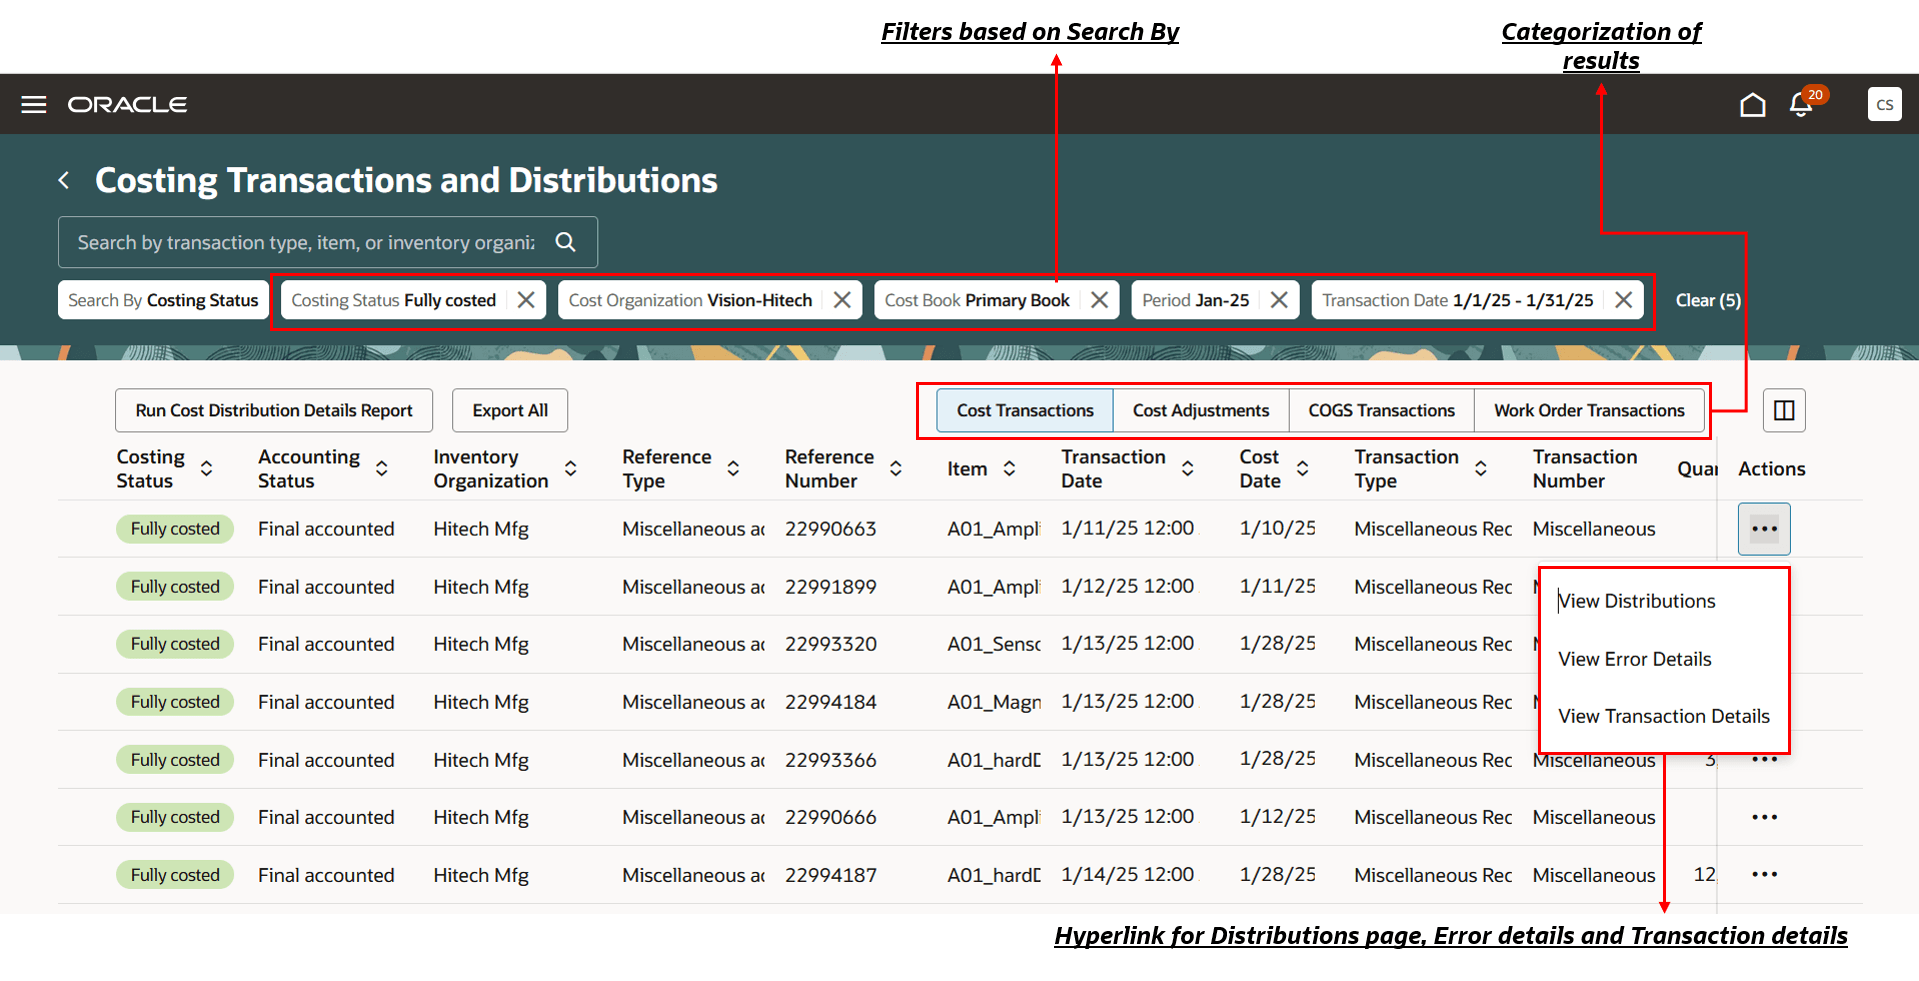Go to the Home page via home icon

point(1752,104)
